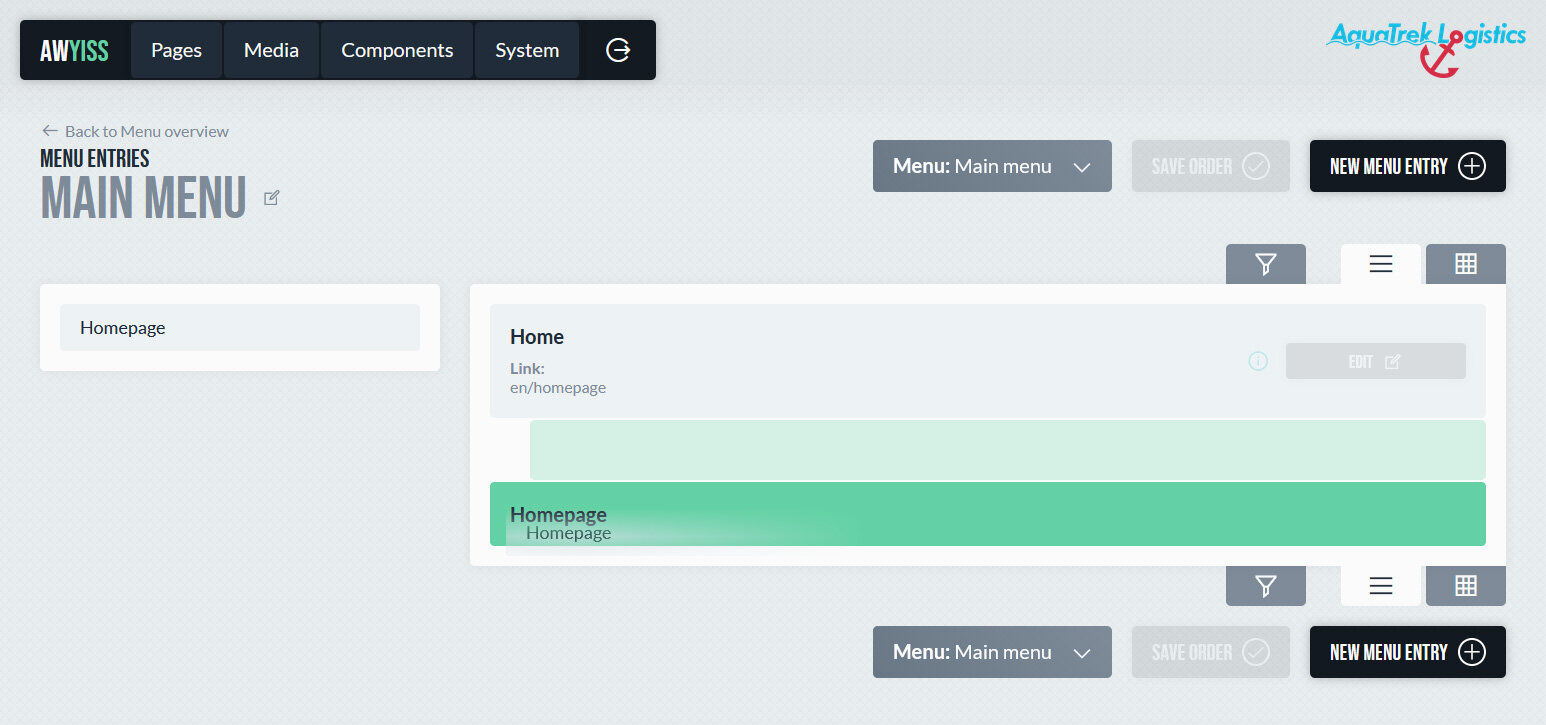1546x725 pixels.
Task: Switch to top grid view icon
Action: click(1465, 264)
